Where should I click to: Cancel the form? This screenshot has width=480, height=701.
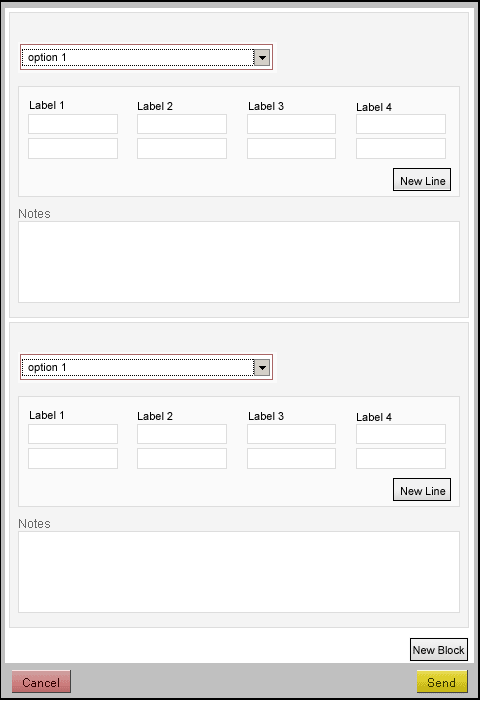(41, 682)
